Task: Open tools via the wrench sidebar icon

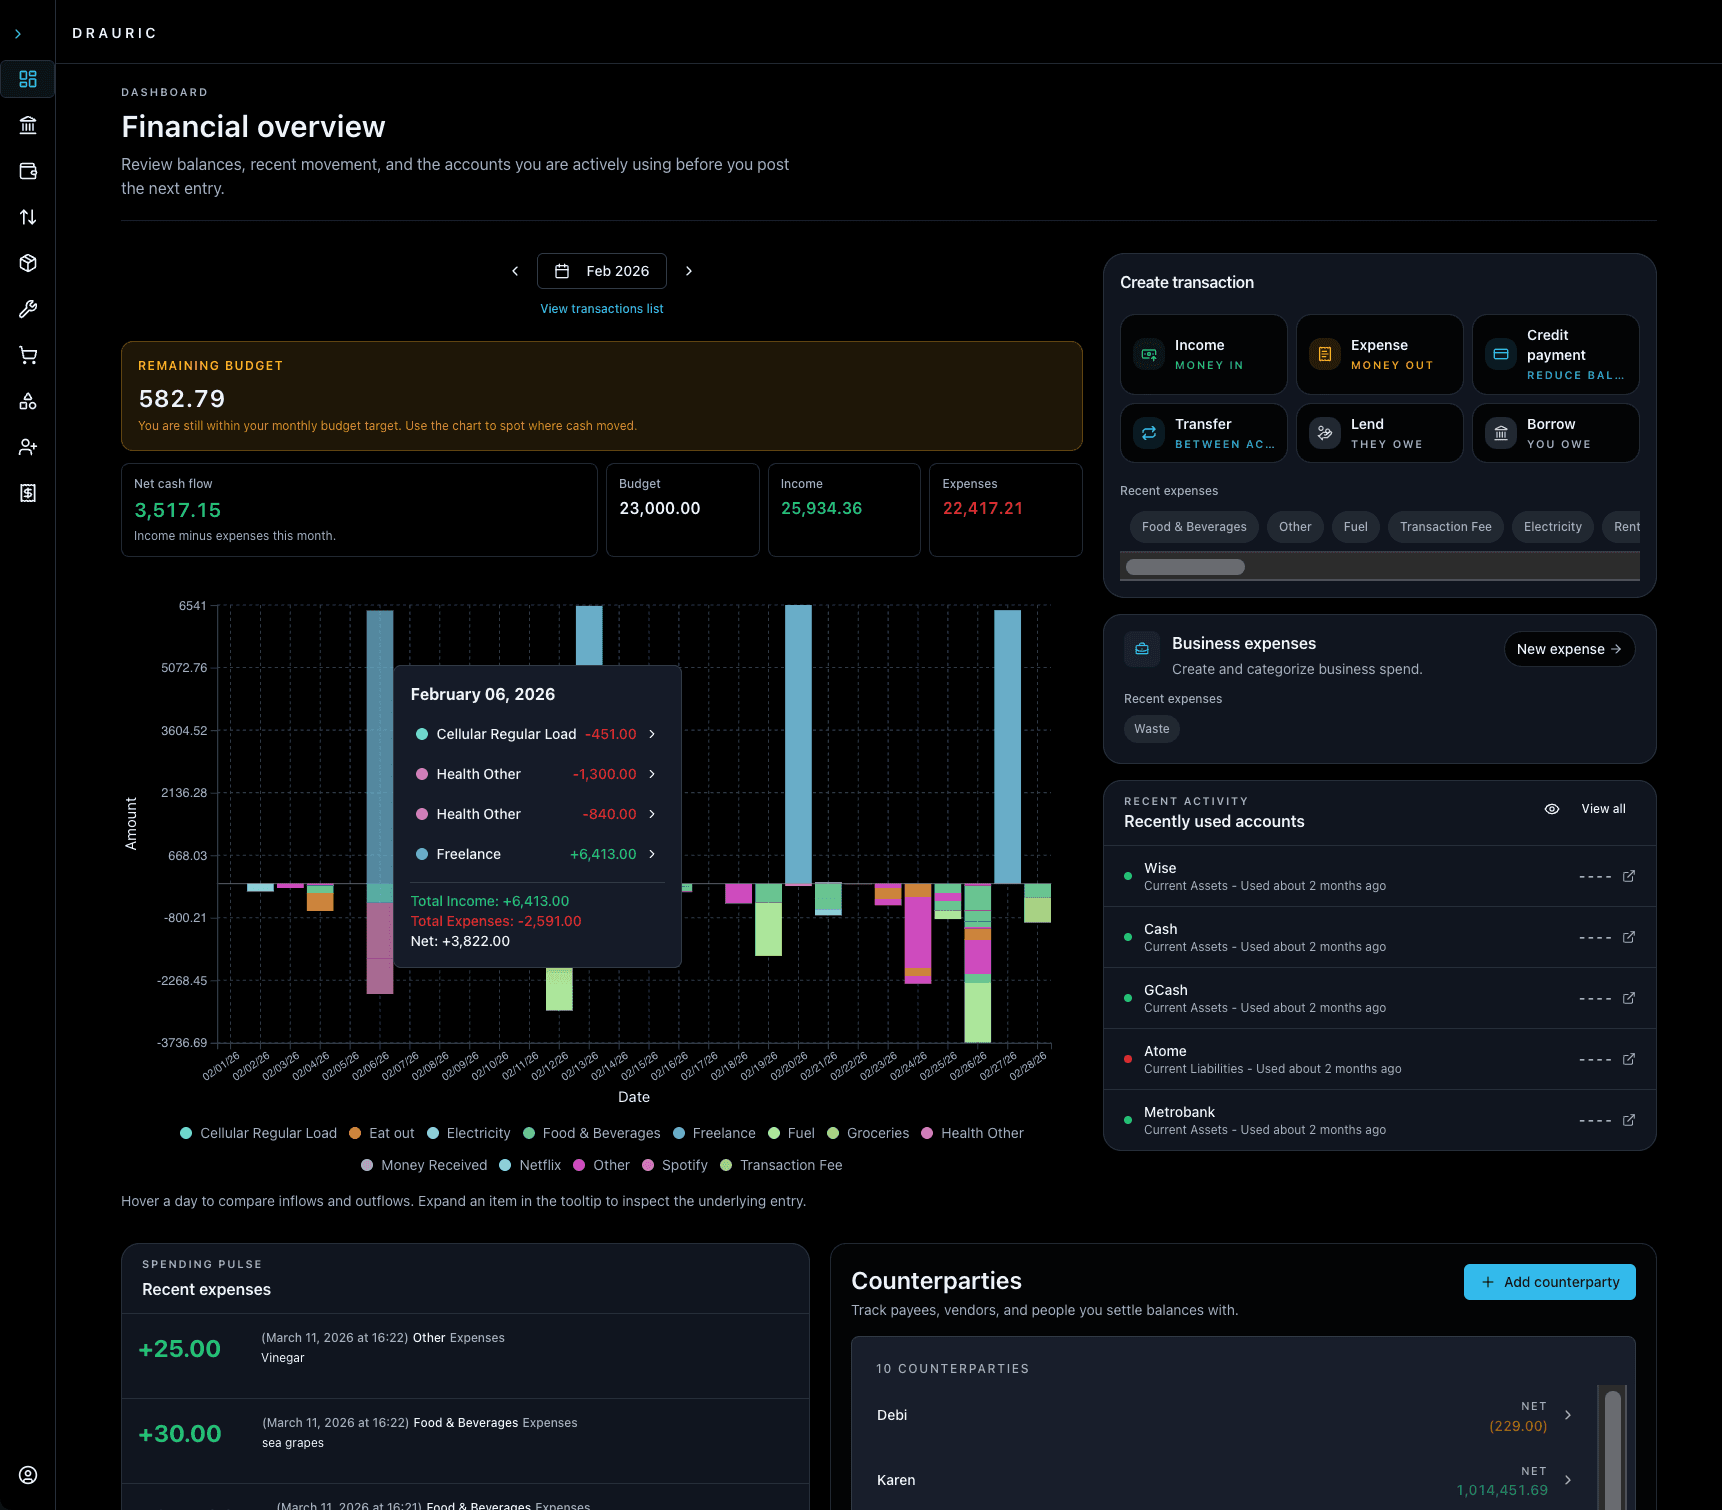Action: tap(28, 309)
